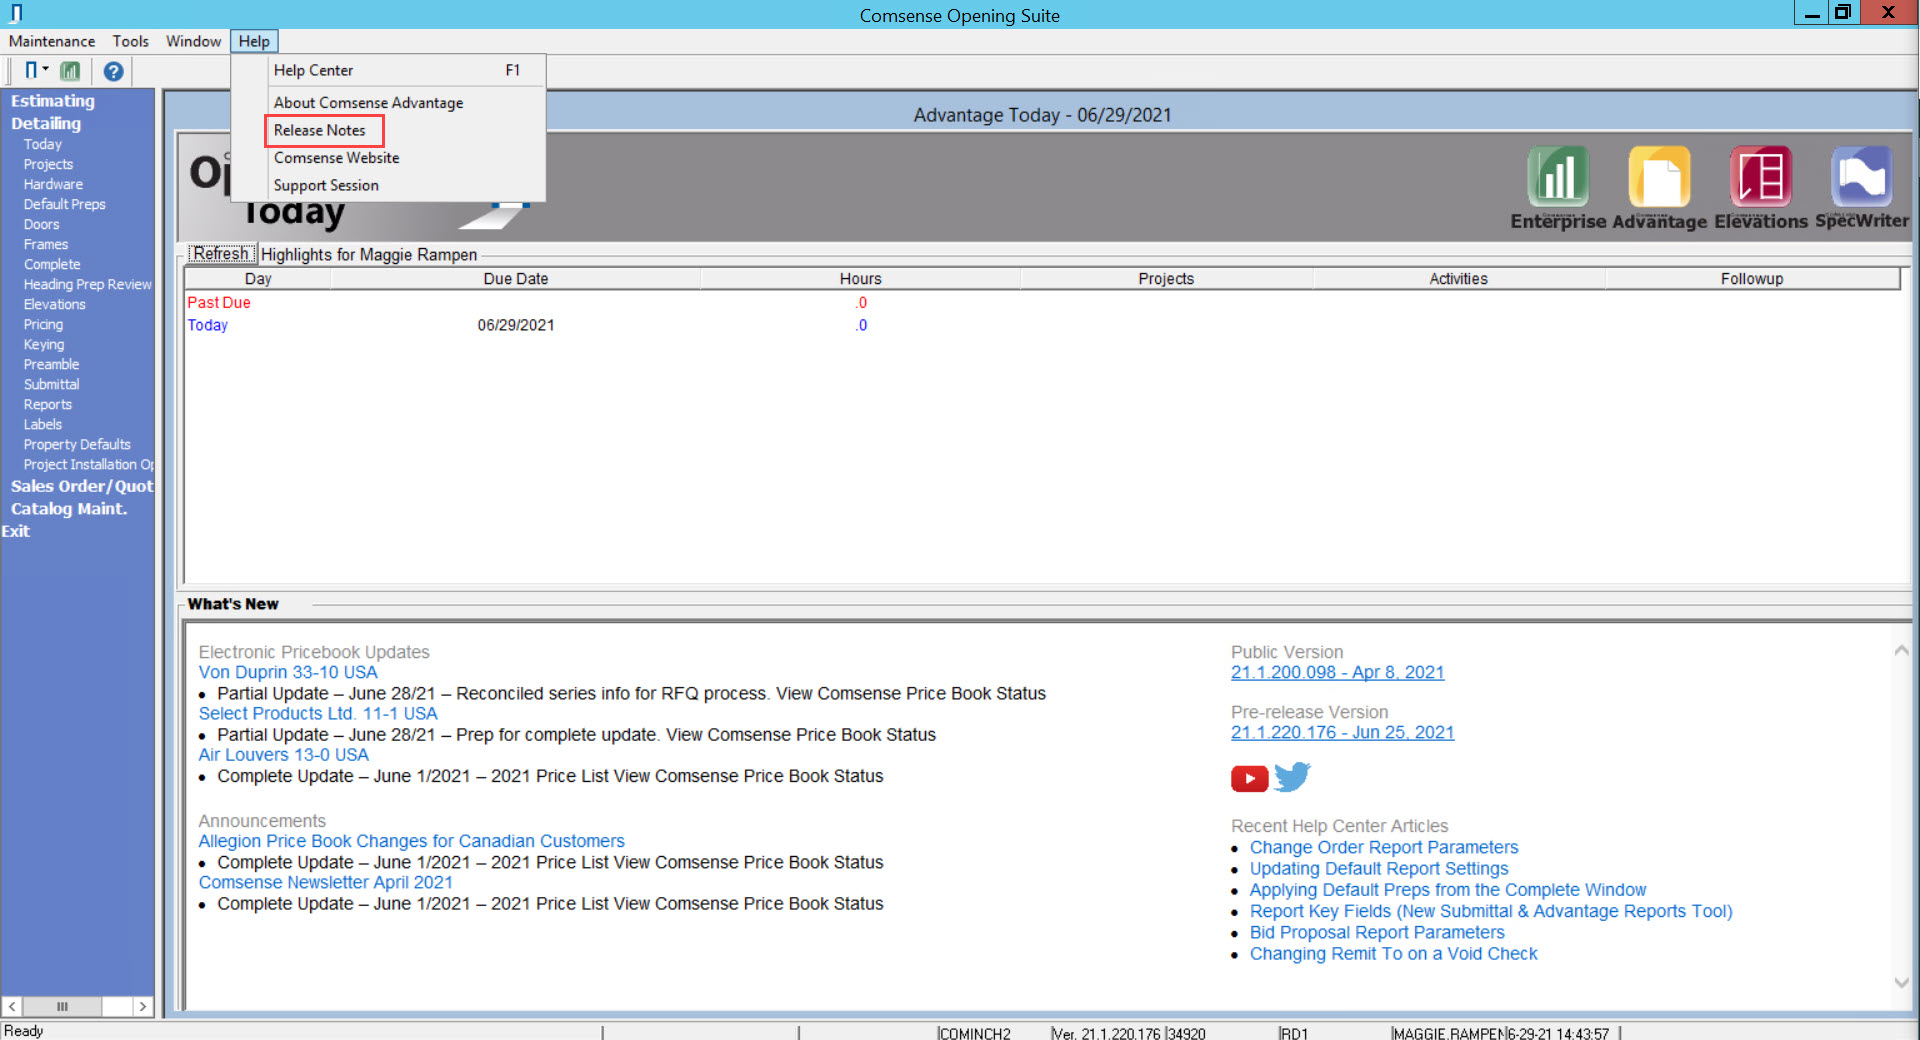Open the Elevations app icon
The width and height of the screenshot is (1920, 1040).
(1760, 176)
